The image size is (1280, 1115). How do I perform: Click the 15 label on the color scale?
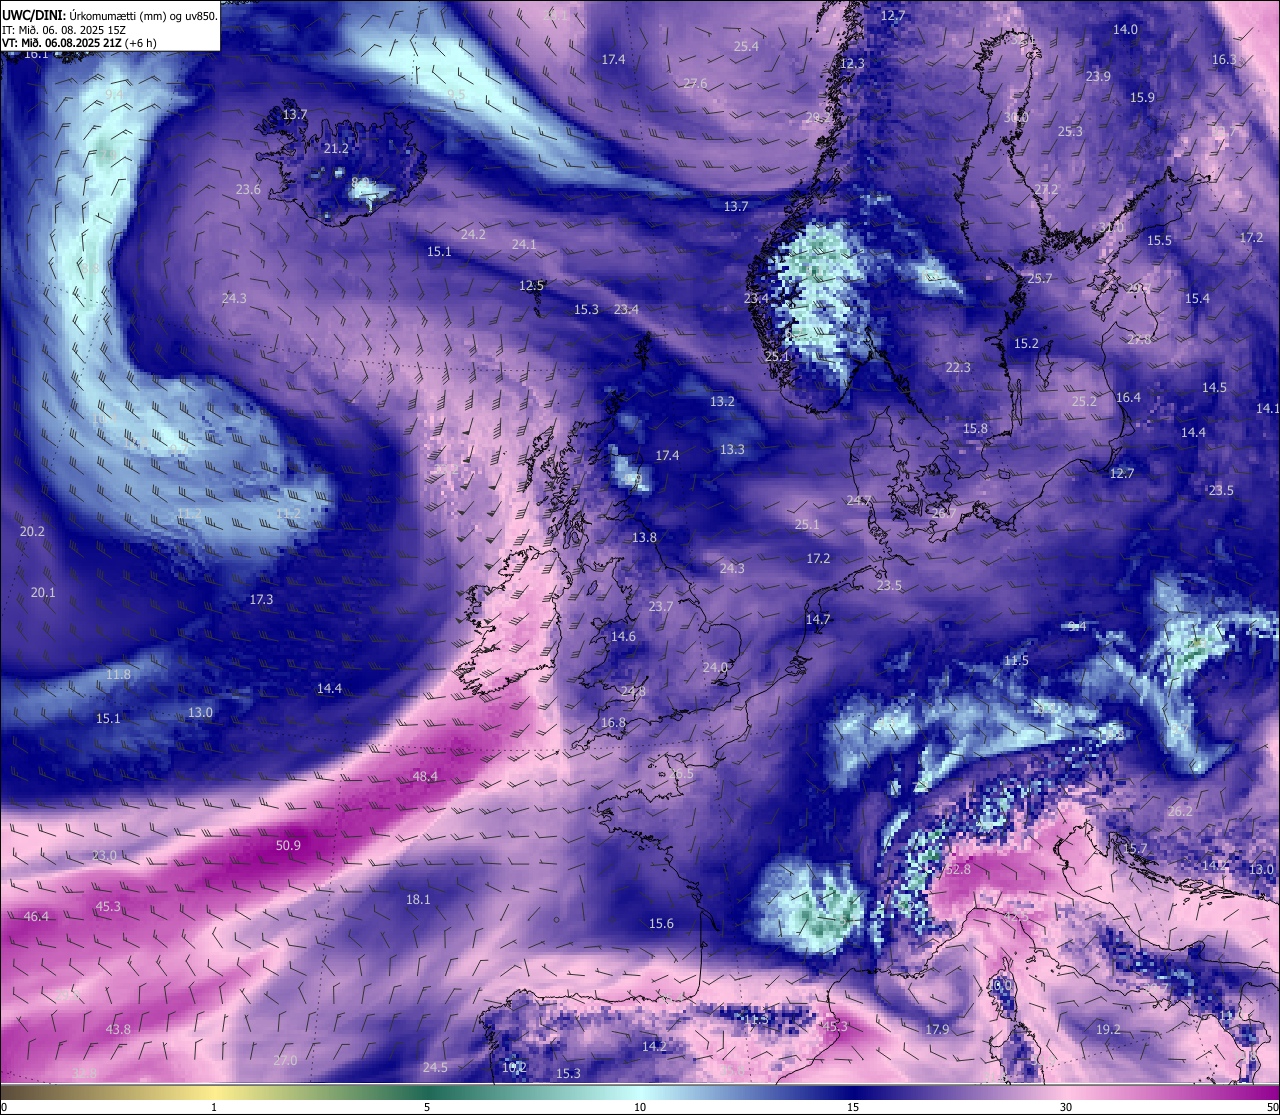853,1107
